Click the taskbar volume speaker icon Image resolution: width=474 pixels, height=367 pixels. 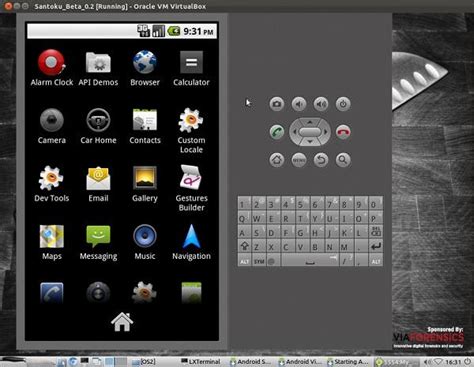[x=427, y=362]
